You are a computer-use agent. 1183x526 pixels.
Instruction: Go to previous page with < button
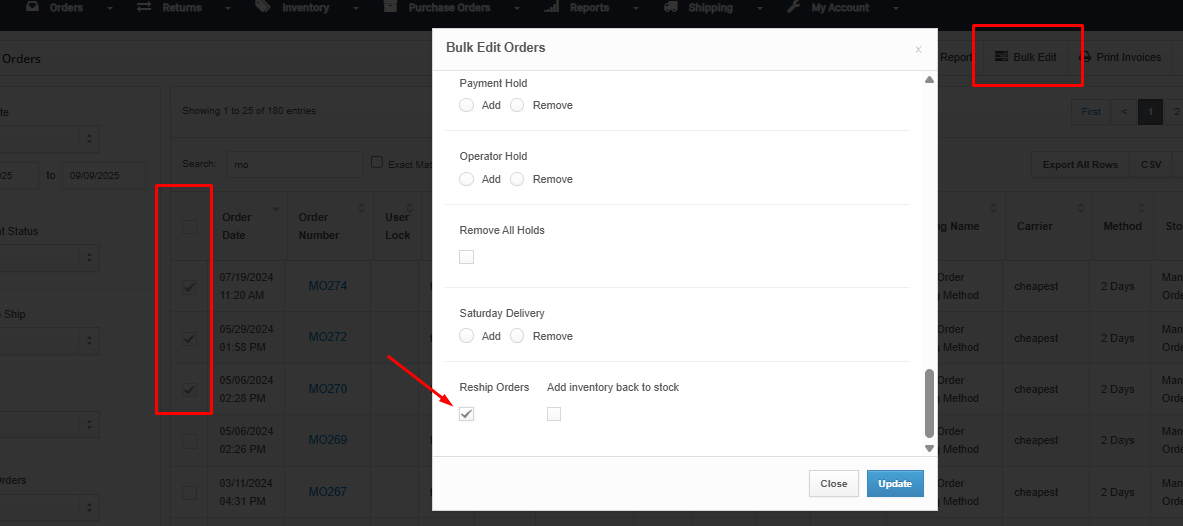pos(1124,112)
